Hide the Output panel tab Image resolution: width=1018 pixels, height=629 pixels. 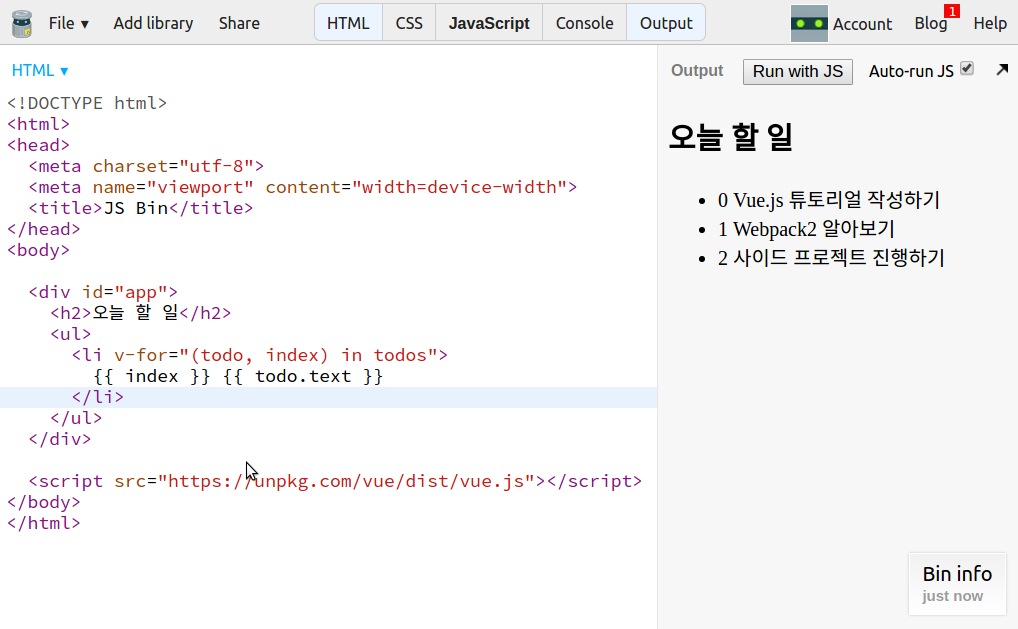(665, 23)
